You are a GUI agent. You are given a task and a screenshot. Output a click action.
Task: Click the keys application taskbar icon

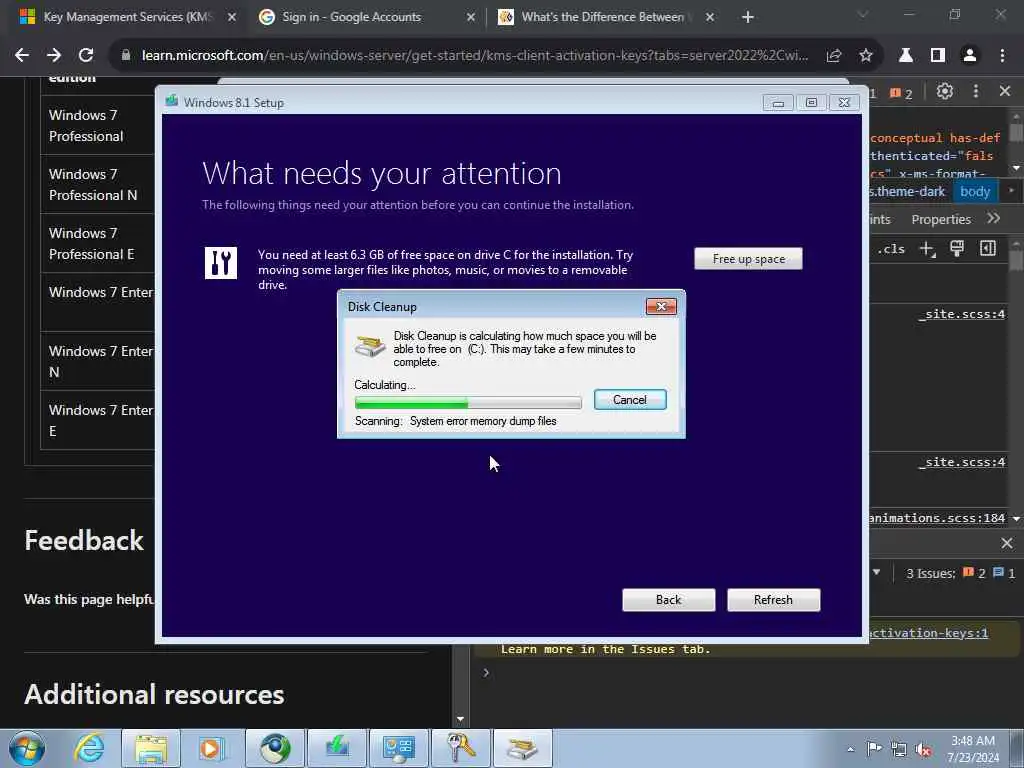coord(460,748)
